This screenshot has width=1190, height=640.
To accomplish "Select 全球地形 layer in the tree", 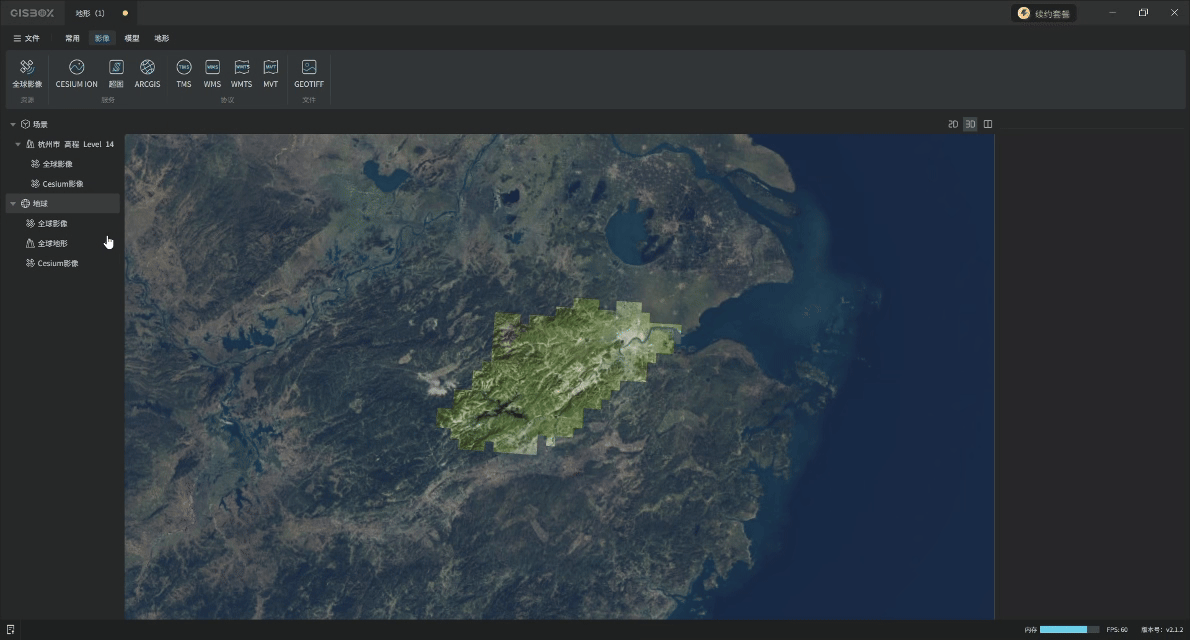I will [52, 244].
